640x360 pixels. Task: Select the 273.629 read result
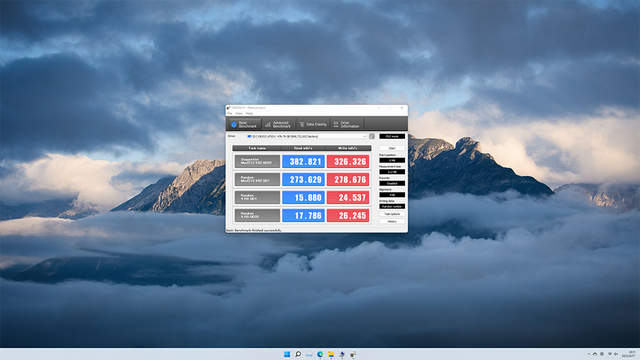303,179
